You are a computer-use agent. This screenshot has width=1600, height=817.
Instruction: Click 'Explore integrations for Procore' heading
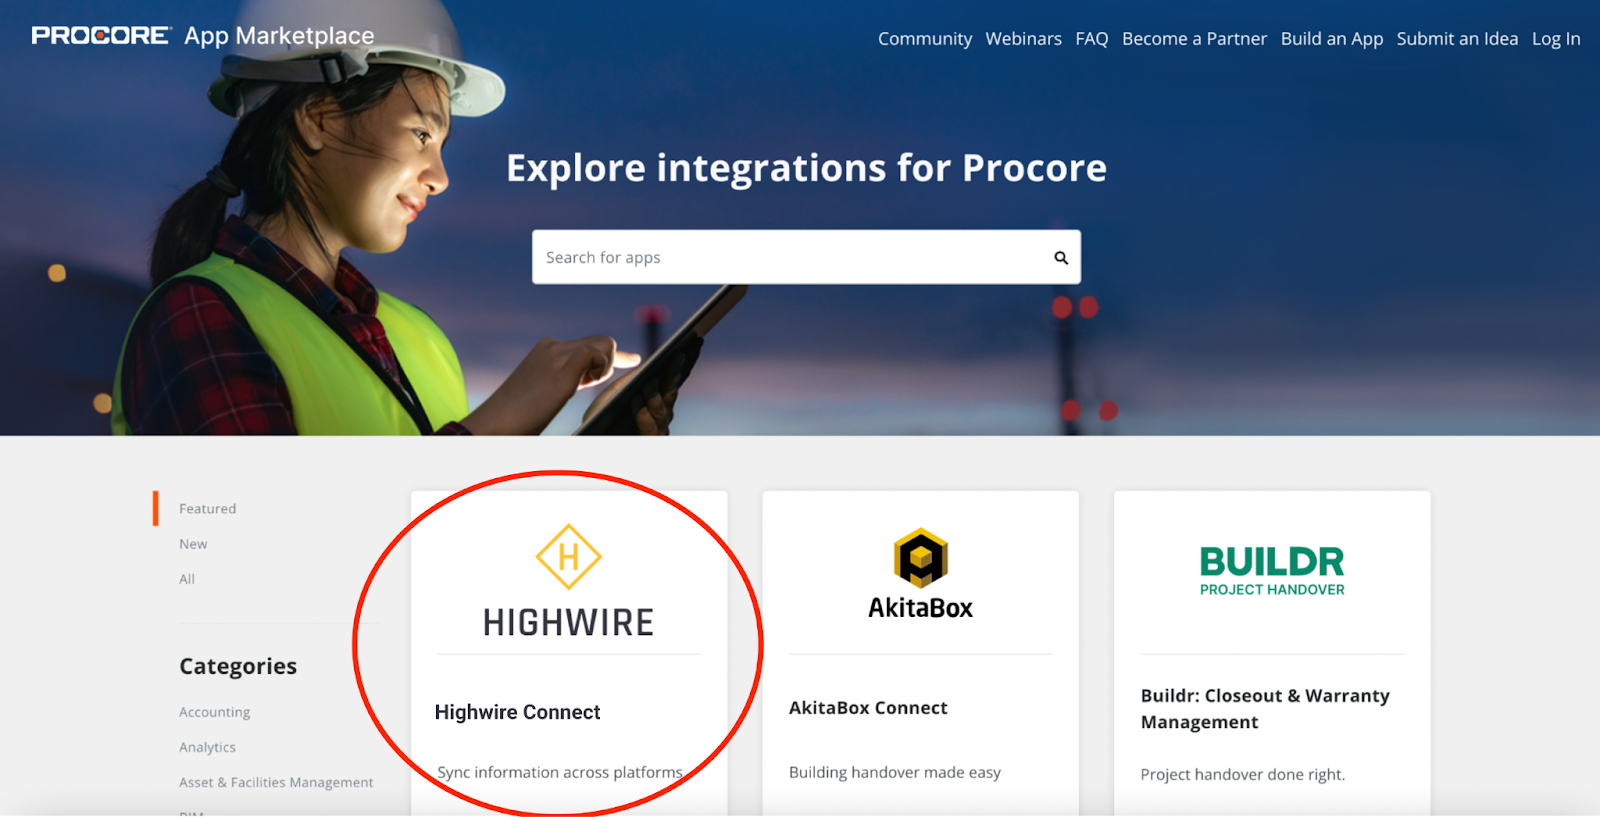point(806,168)
